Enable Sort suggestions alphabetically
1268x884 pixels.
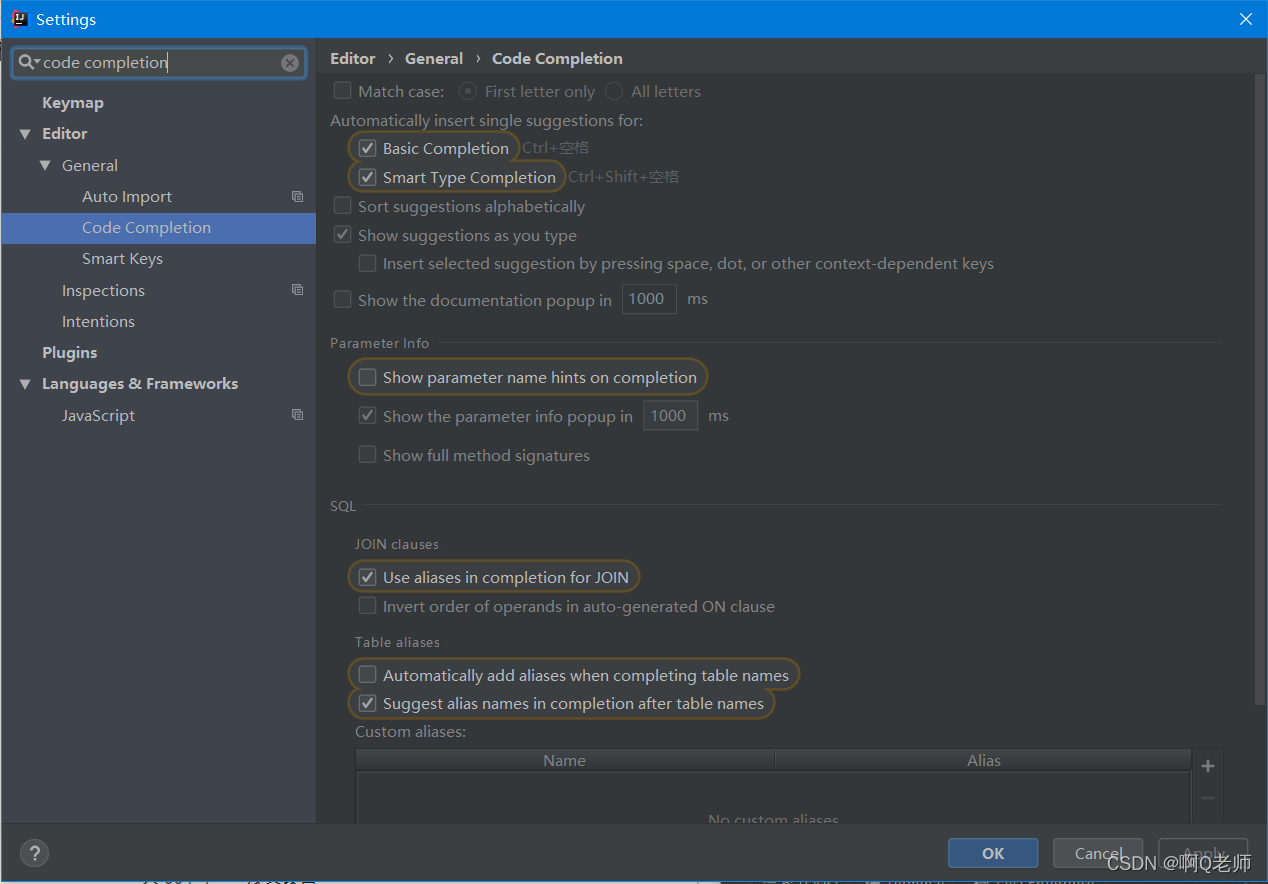coord(342,206)
